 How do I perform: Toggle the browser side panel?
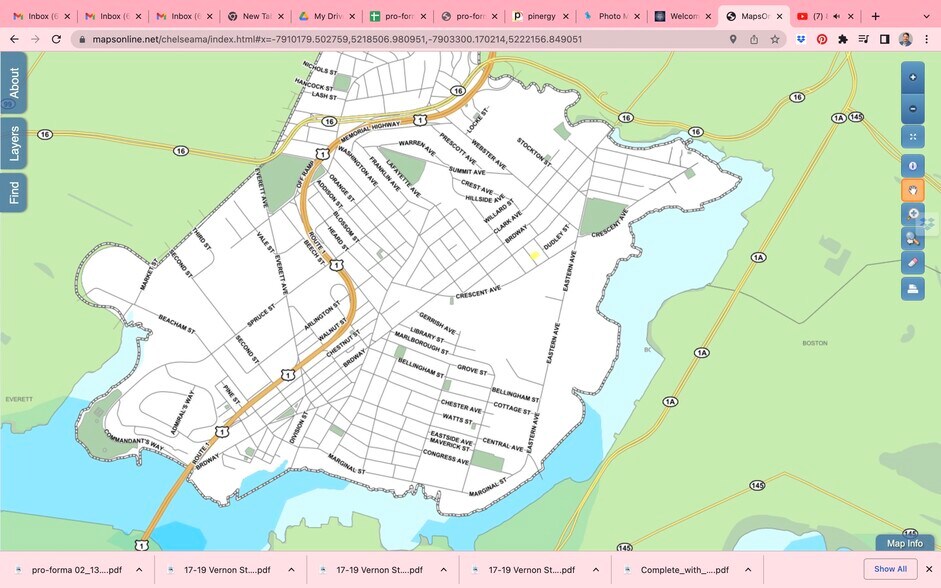[884, 39]
